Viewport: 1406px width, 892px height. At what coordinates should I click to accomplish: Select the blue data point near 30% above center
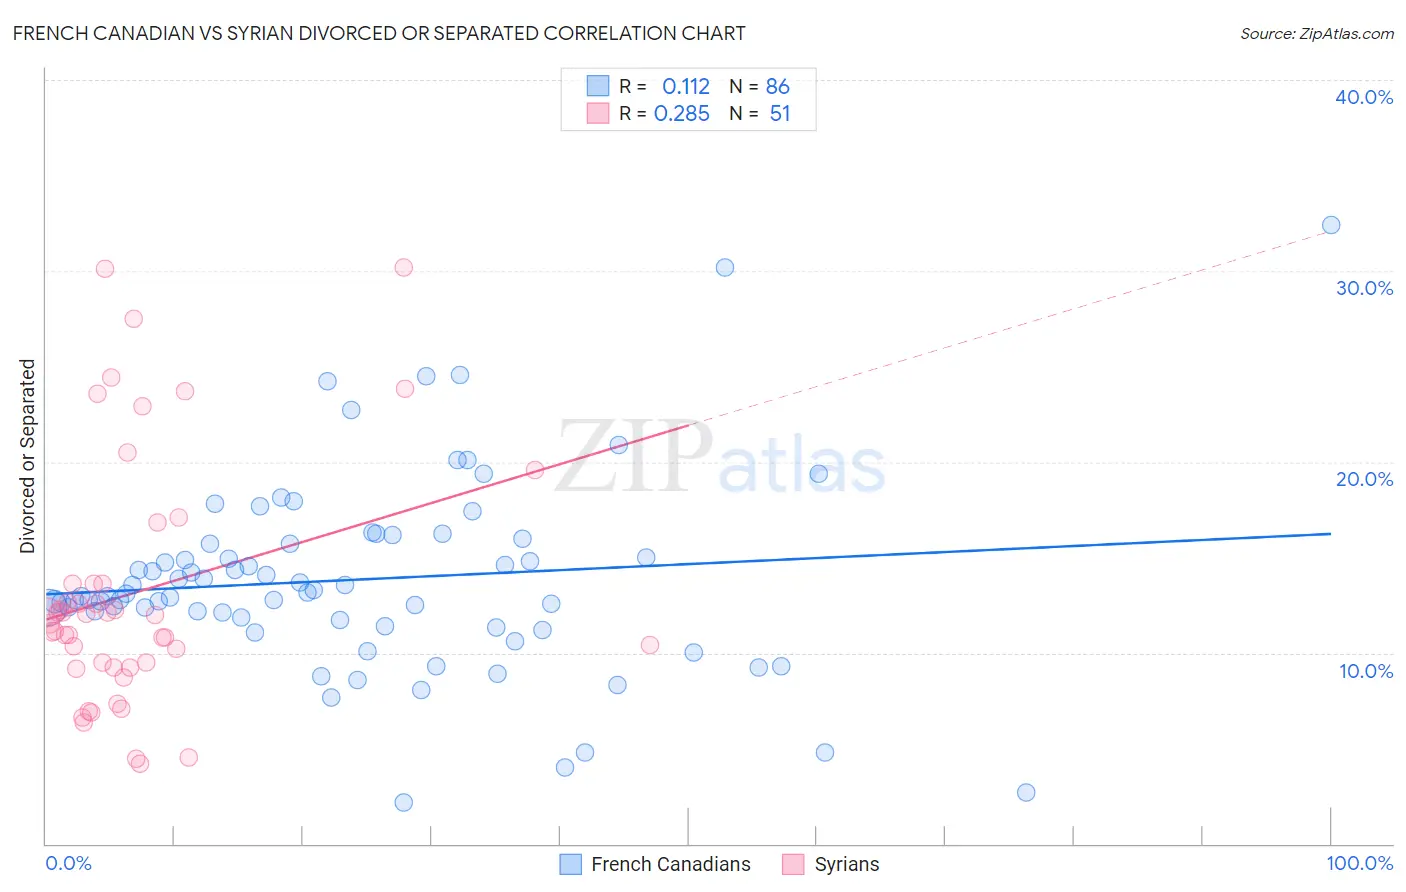point(725,267)
